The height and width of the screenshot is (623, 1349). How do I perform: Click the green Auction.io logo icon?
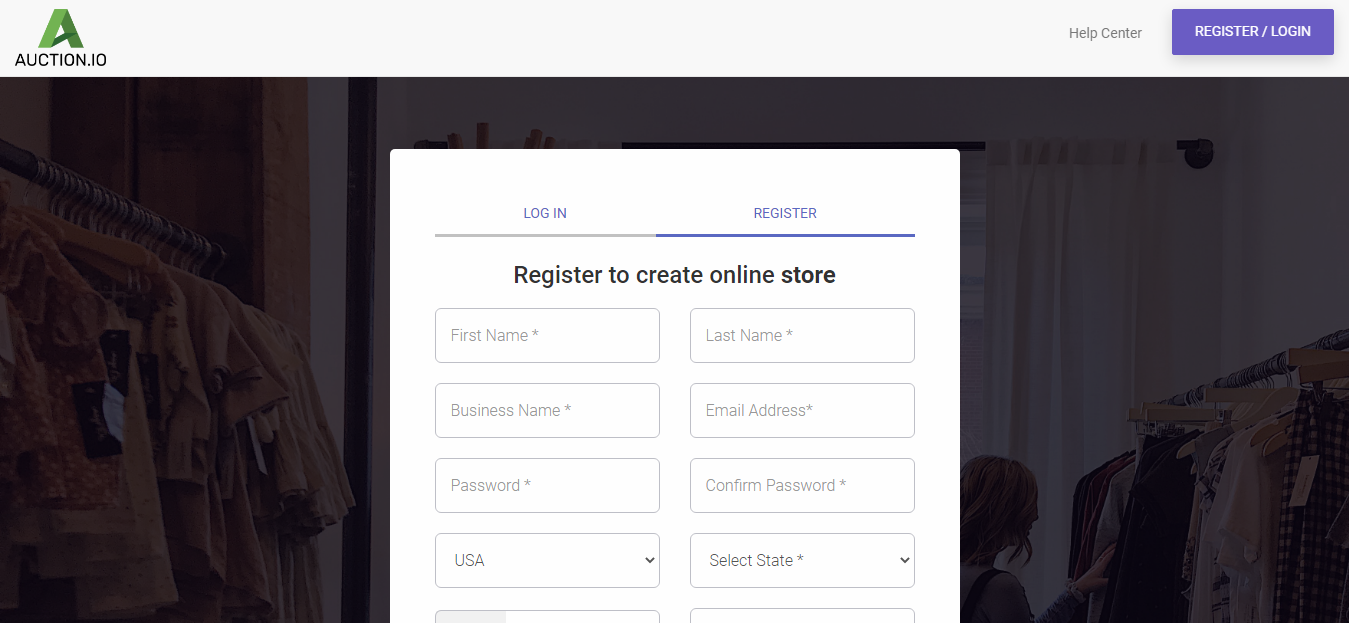coord(60,28)
